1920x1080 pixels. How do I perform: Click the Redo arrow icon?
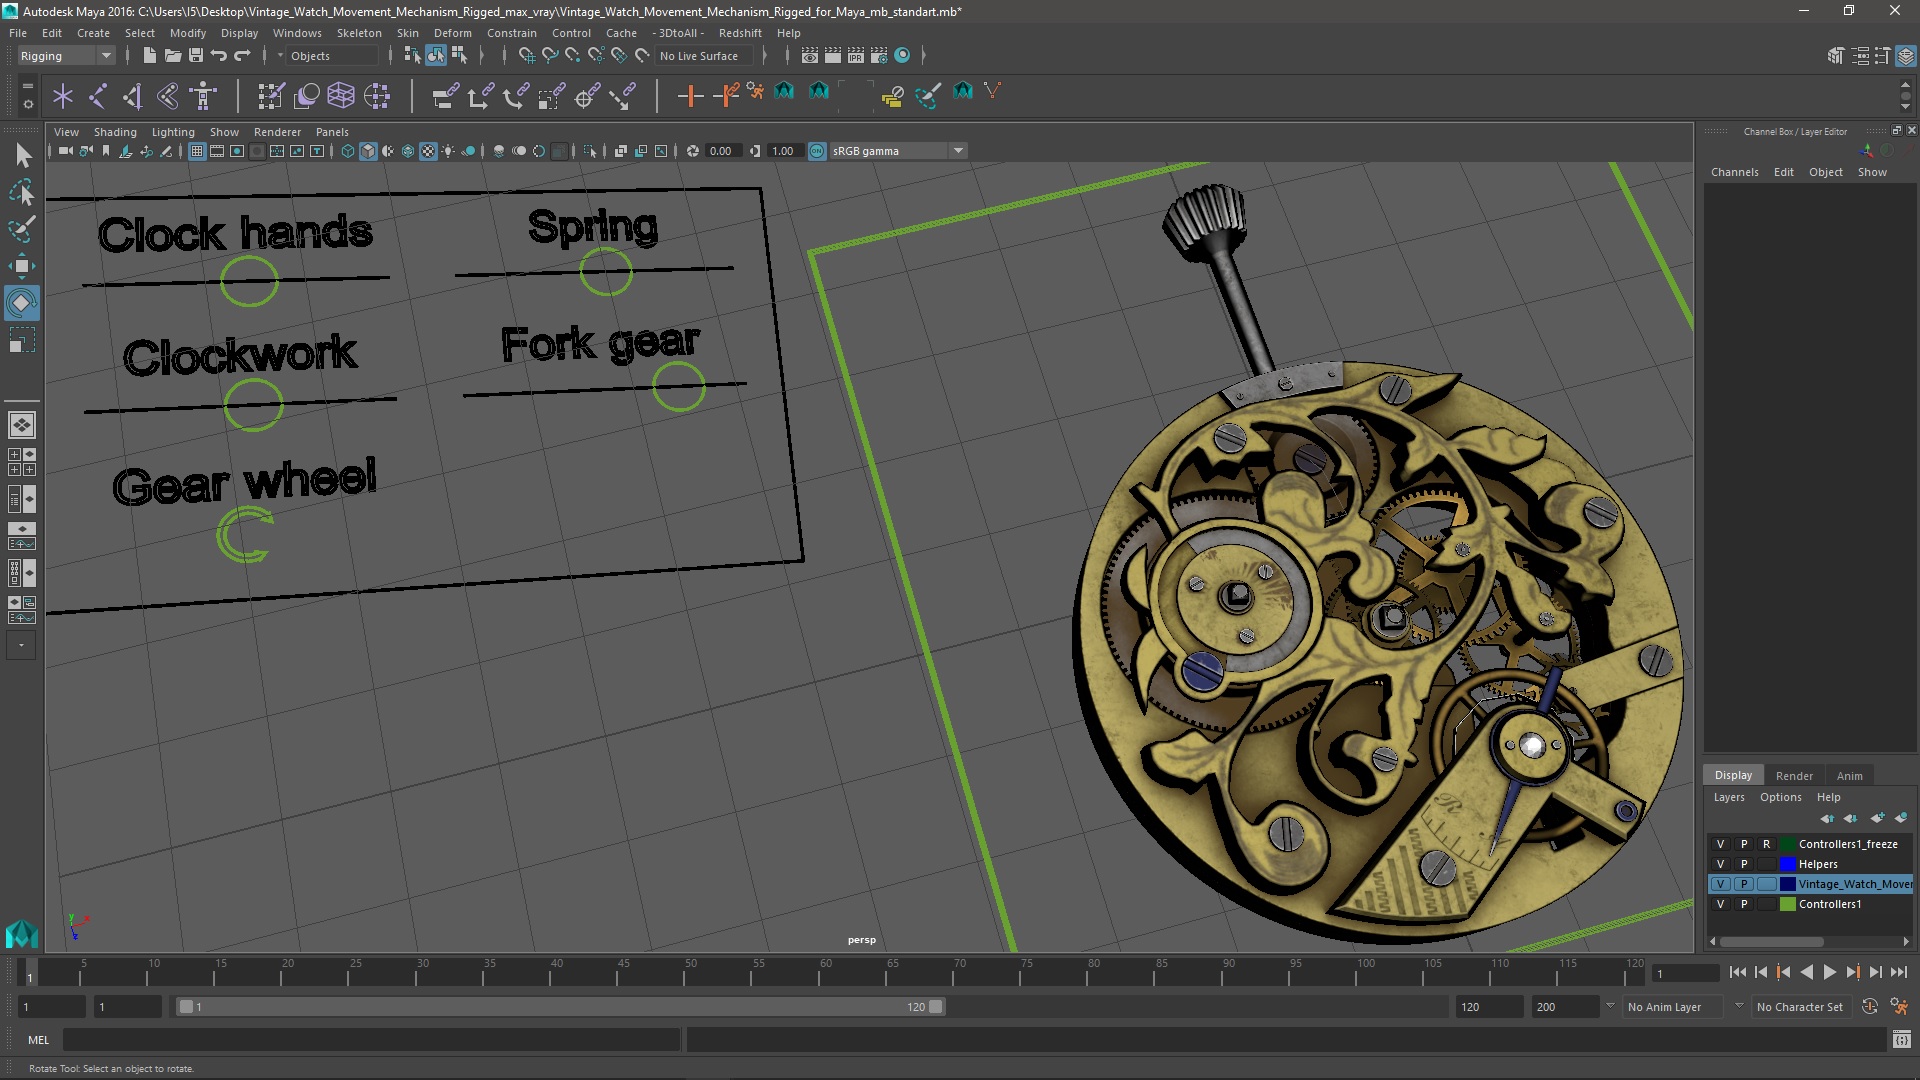tap(242, 56)
